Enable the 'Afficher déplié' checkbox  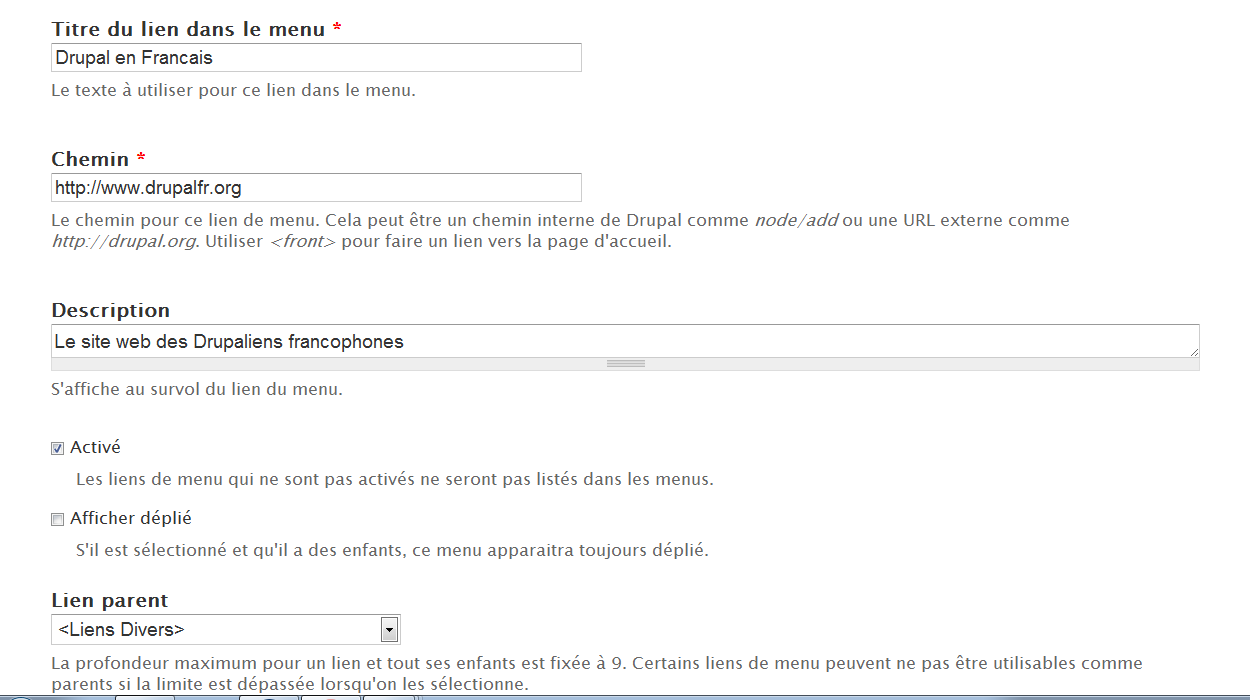(58, 520)
